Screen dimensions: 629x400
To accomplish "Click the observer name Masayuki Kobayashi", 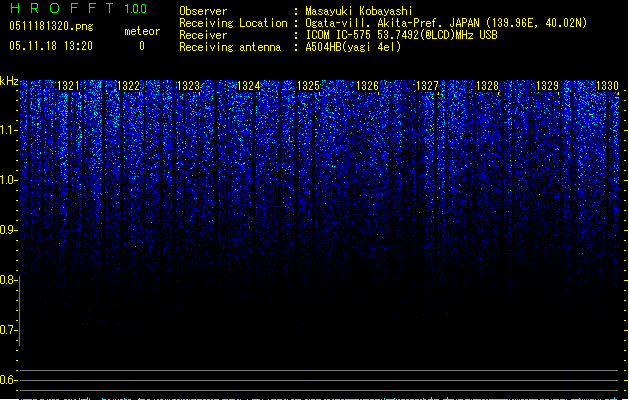I will pos(359,11).
